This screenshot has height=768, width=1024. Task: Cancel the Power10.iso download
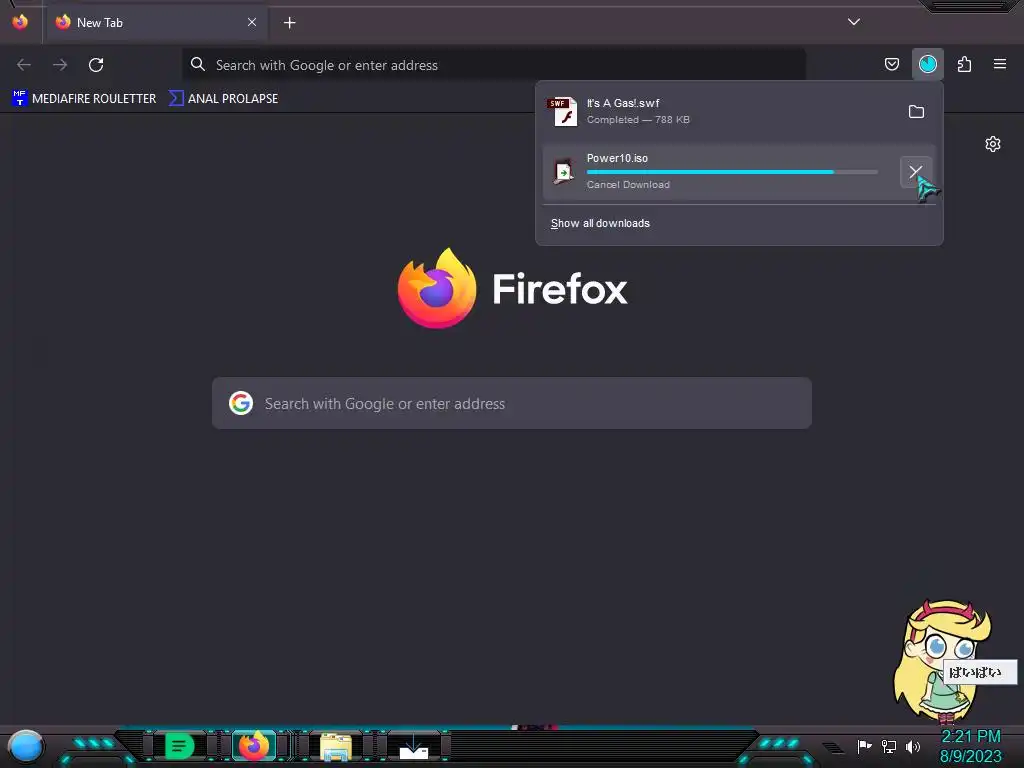pyautogui.click(x=916, y=172)
